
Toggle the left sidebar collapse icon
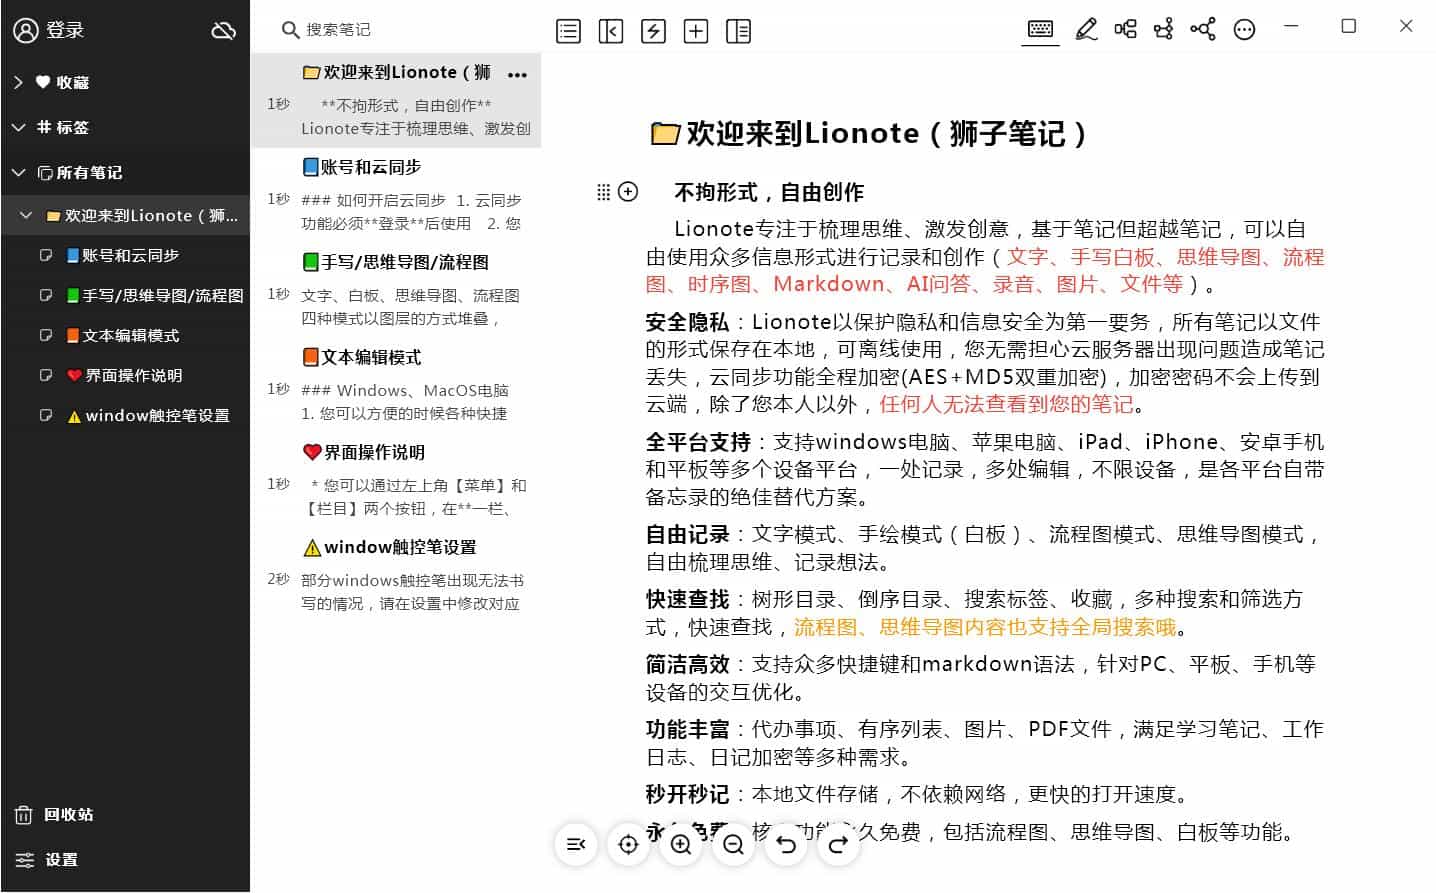(x=610, y=31)
